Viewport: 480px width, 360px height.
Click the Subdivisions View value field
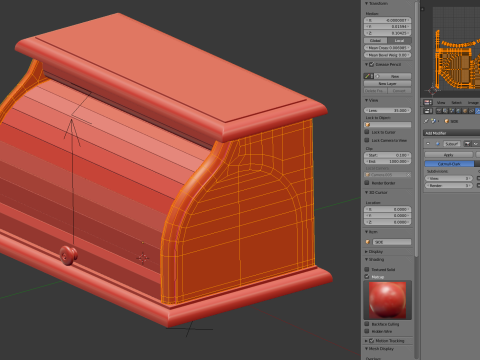[x=449, y=178]
